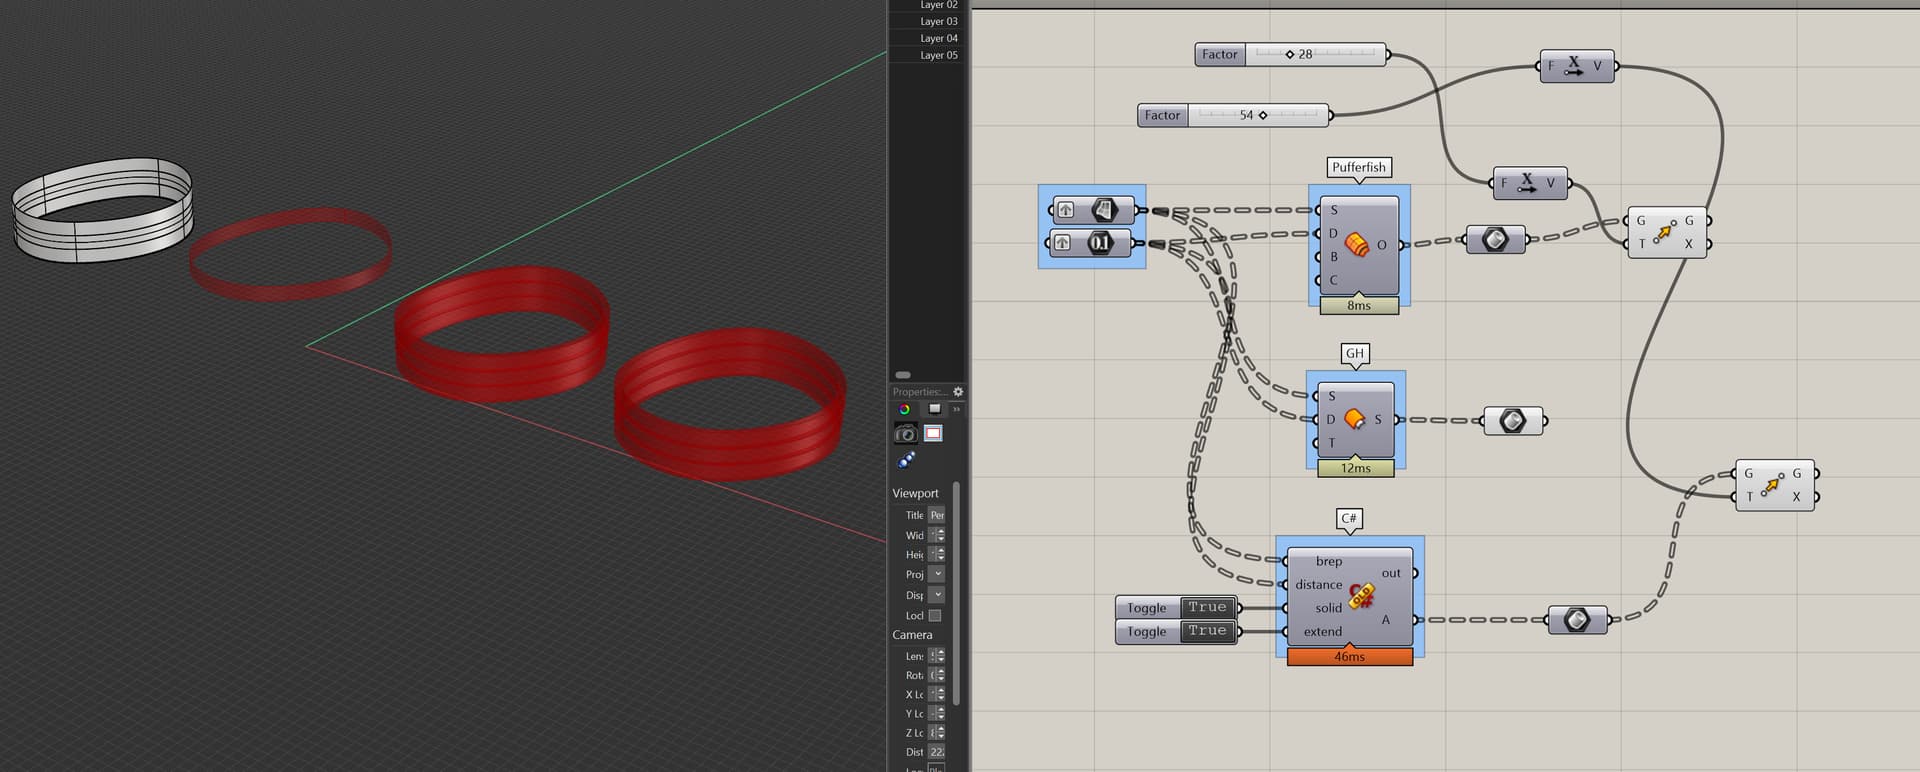Click the GH group label
The width and height of the screenshot is (1920, 772).
[1355, 353]
